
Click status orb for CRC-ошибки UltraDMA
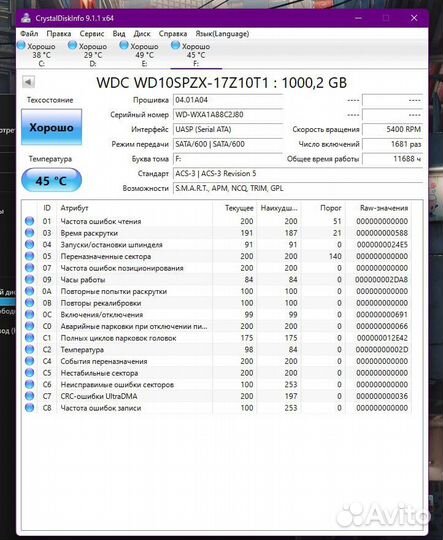[x=30, y=396]
